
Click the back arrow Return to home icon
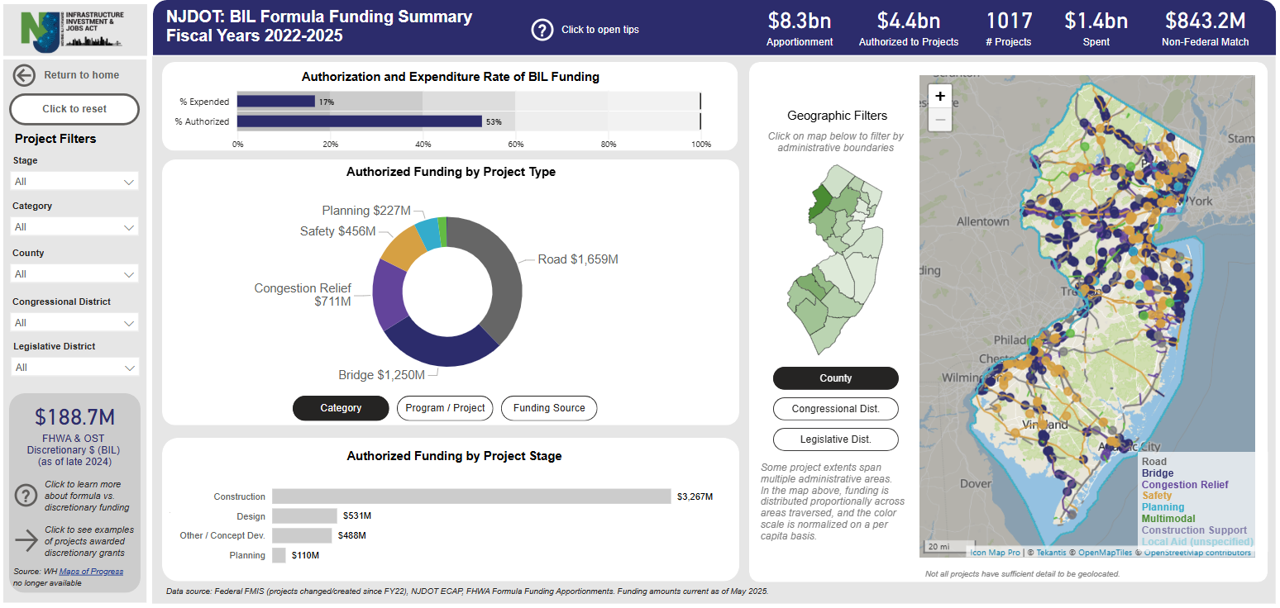coord(25,75)
